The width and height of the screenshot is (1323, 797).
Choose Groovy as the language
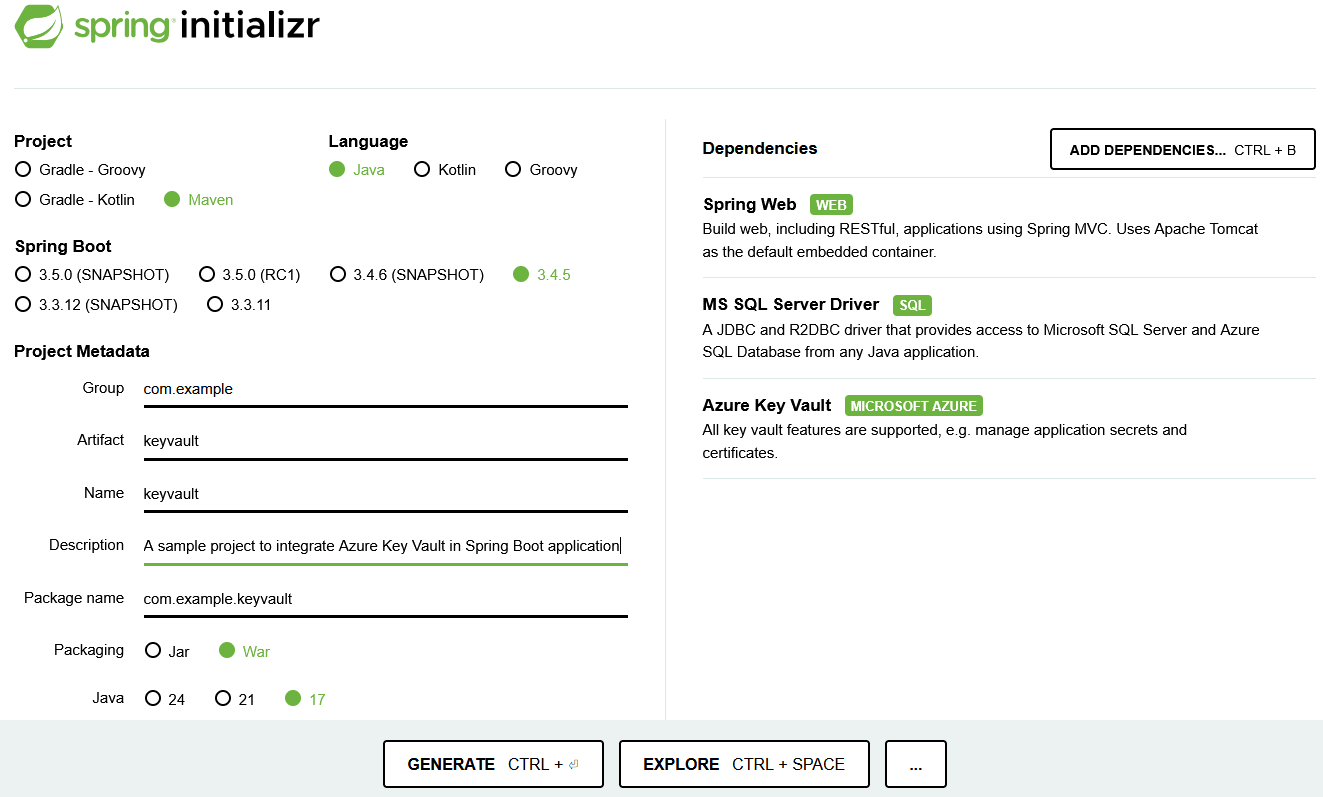pos(541,170)
